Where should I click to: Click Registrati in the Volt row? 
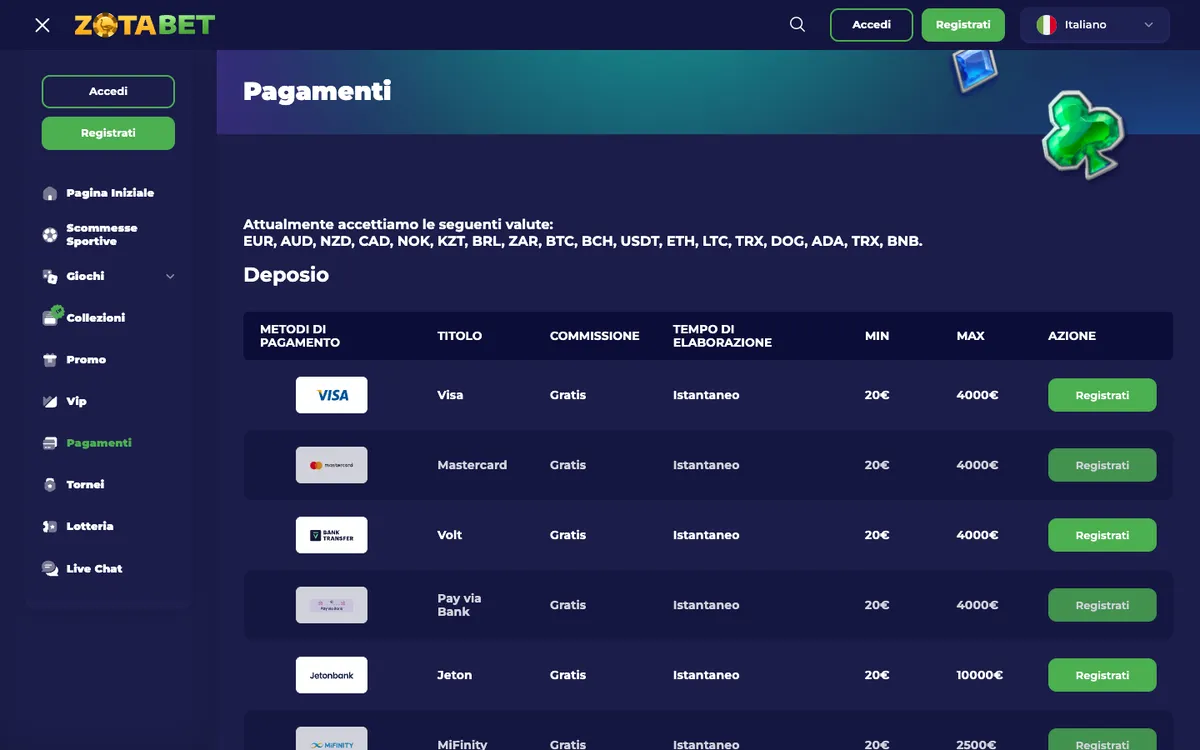(1102, 535)
